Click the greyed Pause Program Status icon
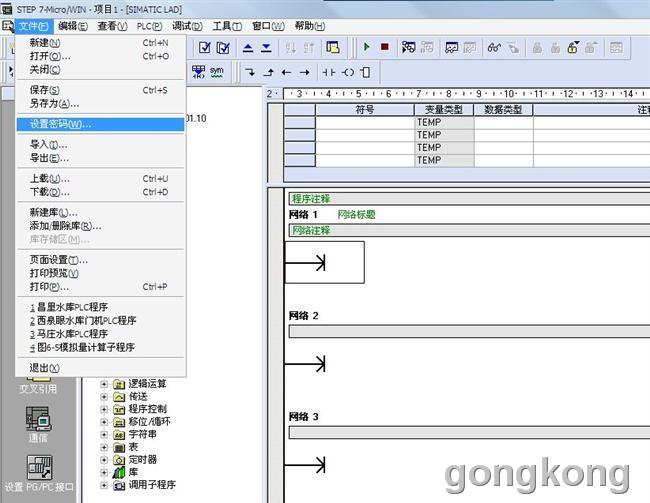Viewport: 650px width, 503px height. (x=427, y=47)
